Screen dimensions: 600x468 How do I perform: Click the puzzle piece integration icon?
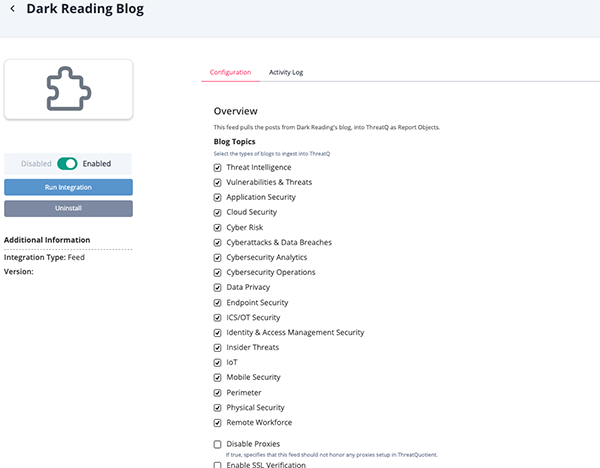click(x=69, y=89)
